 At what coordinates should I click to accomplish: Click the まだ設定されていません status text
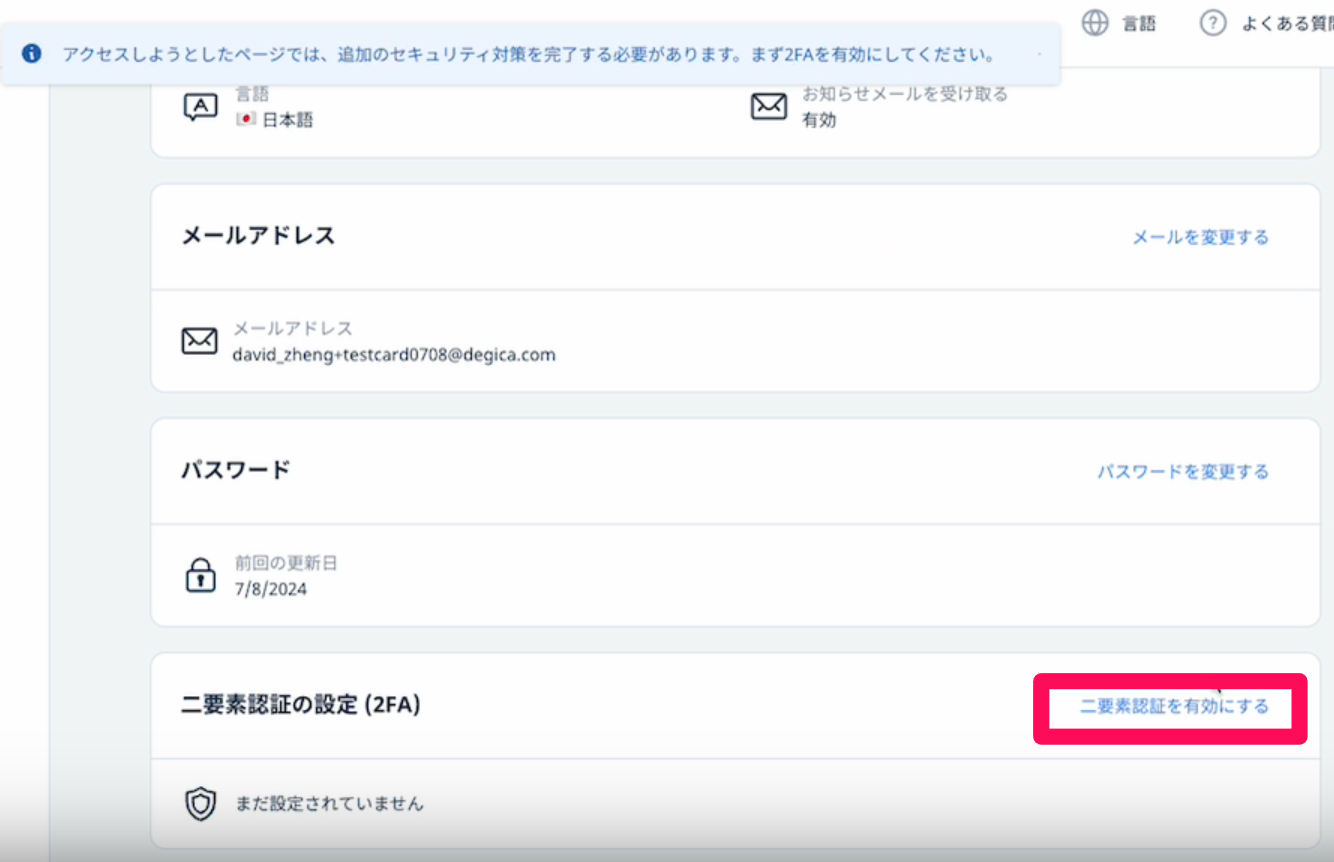tap(329, 803)
